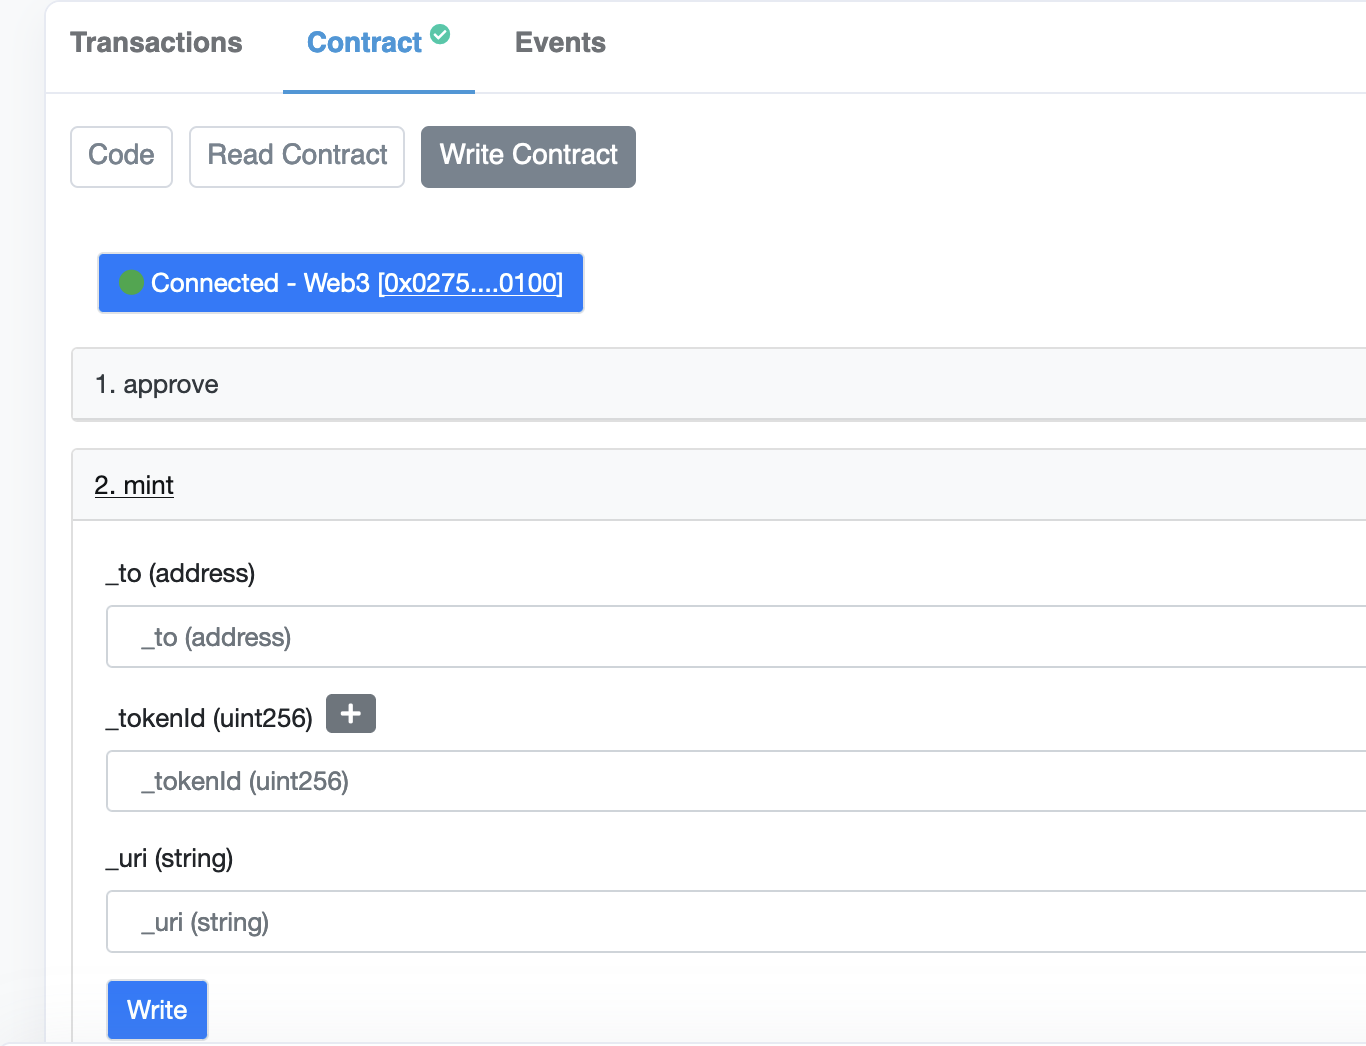
Task: Focus the _tokenId (uint256) input field
Action: coord(736,781)
